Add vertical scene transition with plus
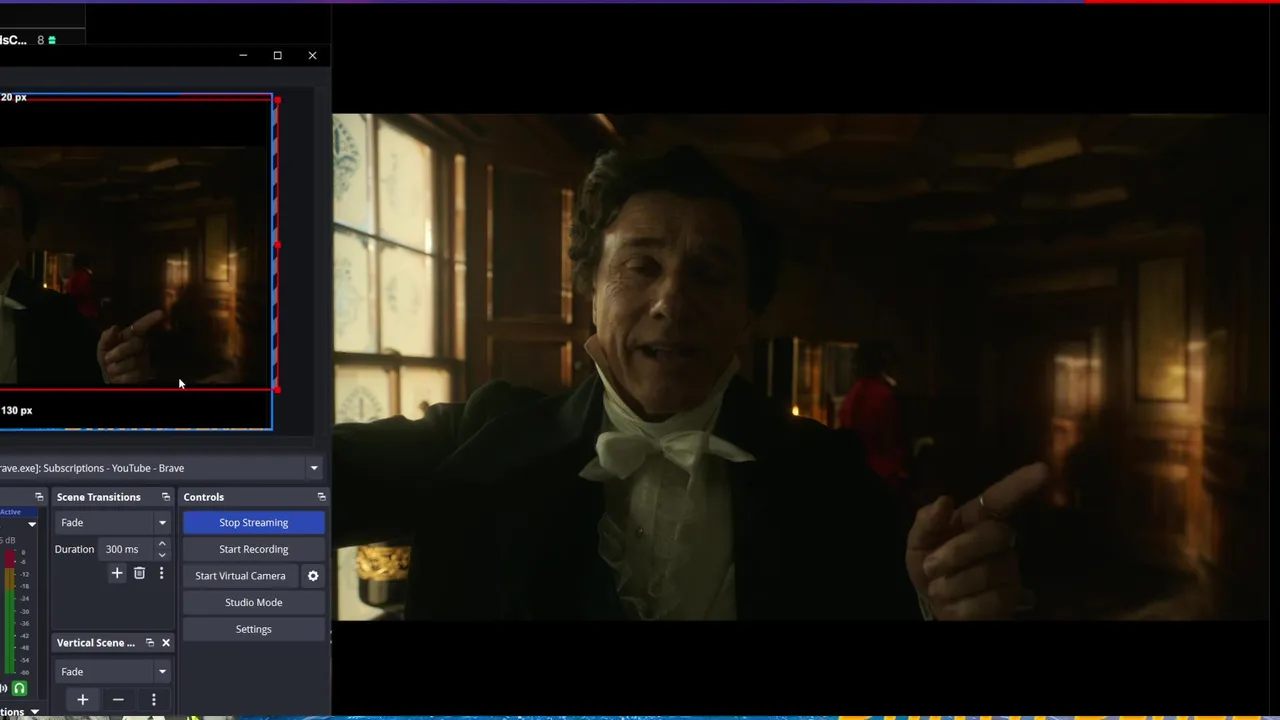The image size is (1280, 720). (83, 700)
